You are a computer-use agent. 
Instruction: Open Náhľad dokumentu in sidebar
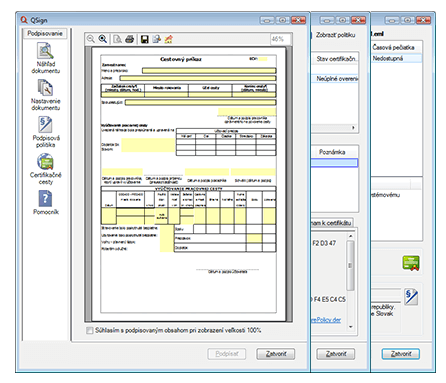coord(46,58)
